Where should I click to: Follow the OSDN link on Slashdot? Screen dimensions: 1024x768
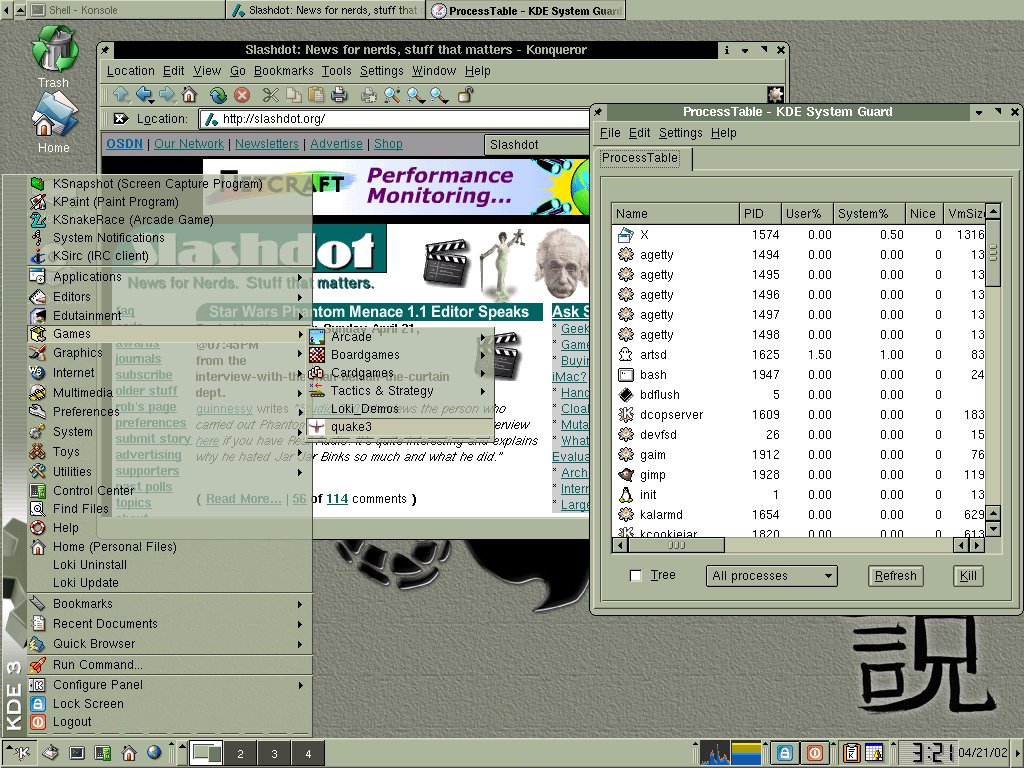124,144
